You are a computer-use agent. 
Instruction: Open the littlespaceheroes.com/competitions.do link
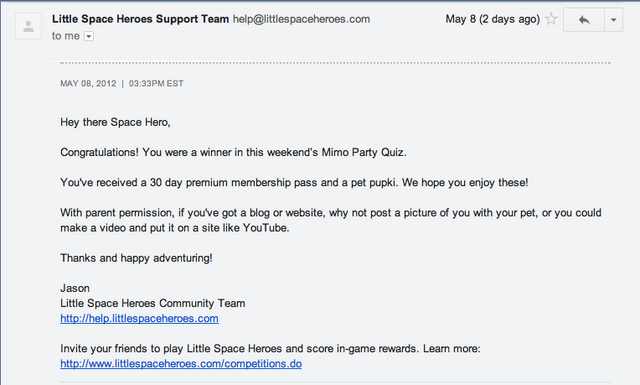[181, 364]
